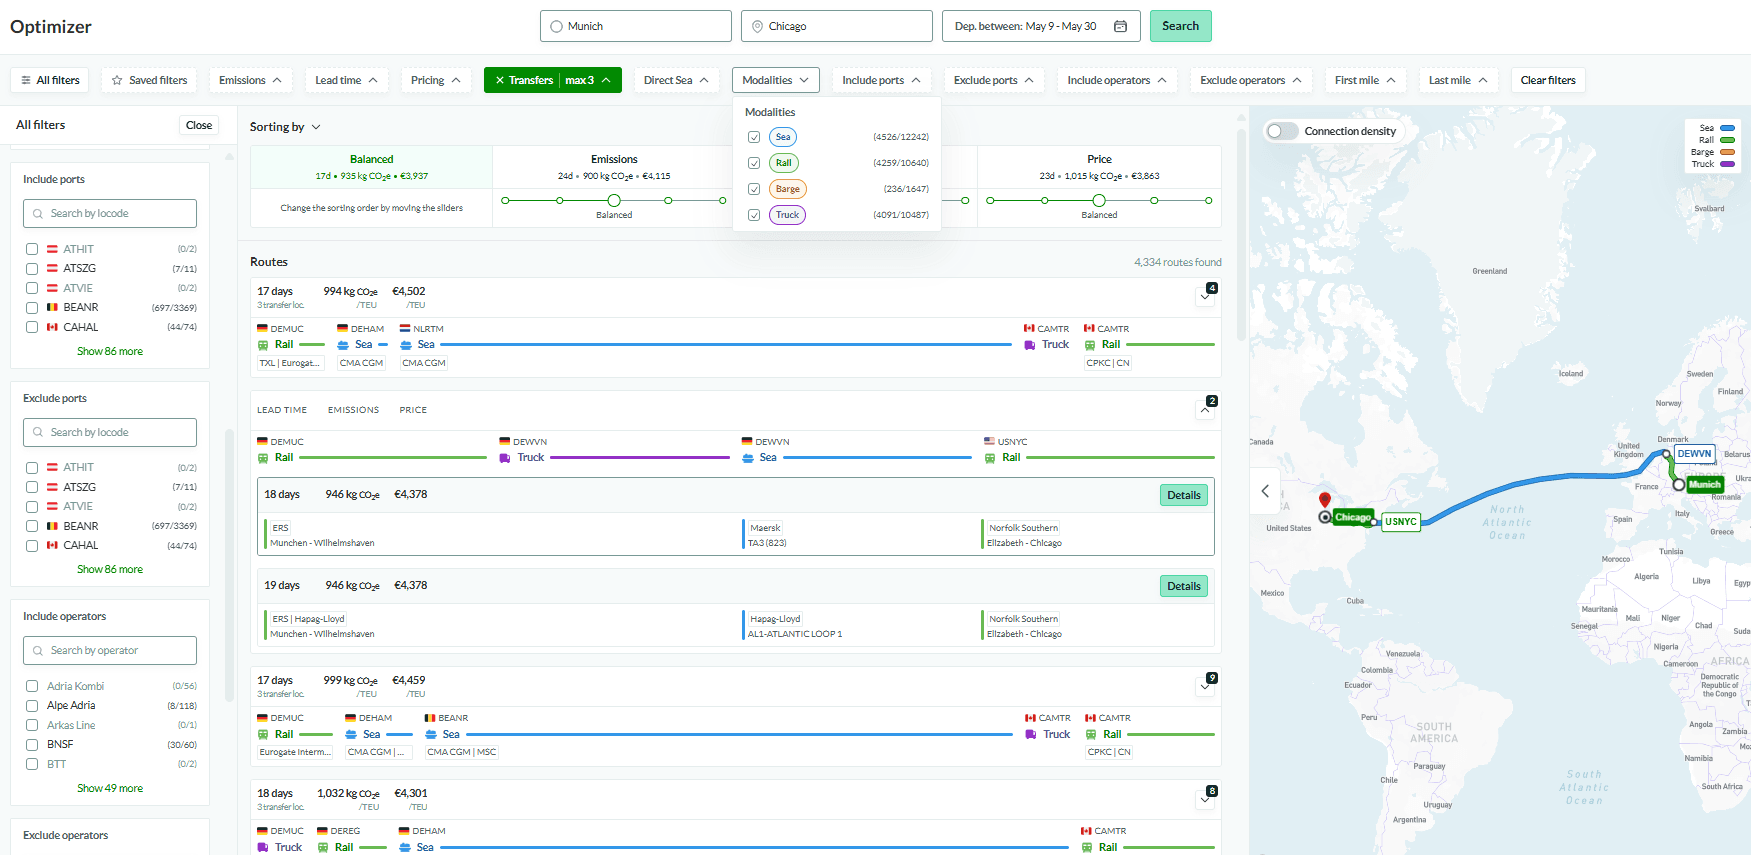Click the location pin icon beside Chicago
Screen dimensions: 1751x855
point(757,26)
